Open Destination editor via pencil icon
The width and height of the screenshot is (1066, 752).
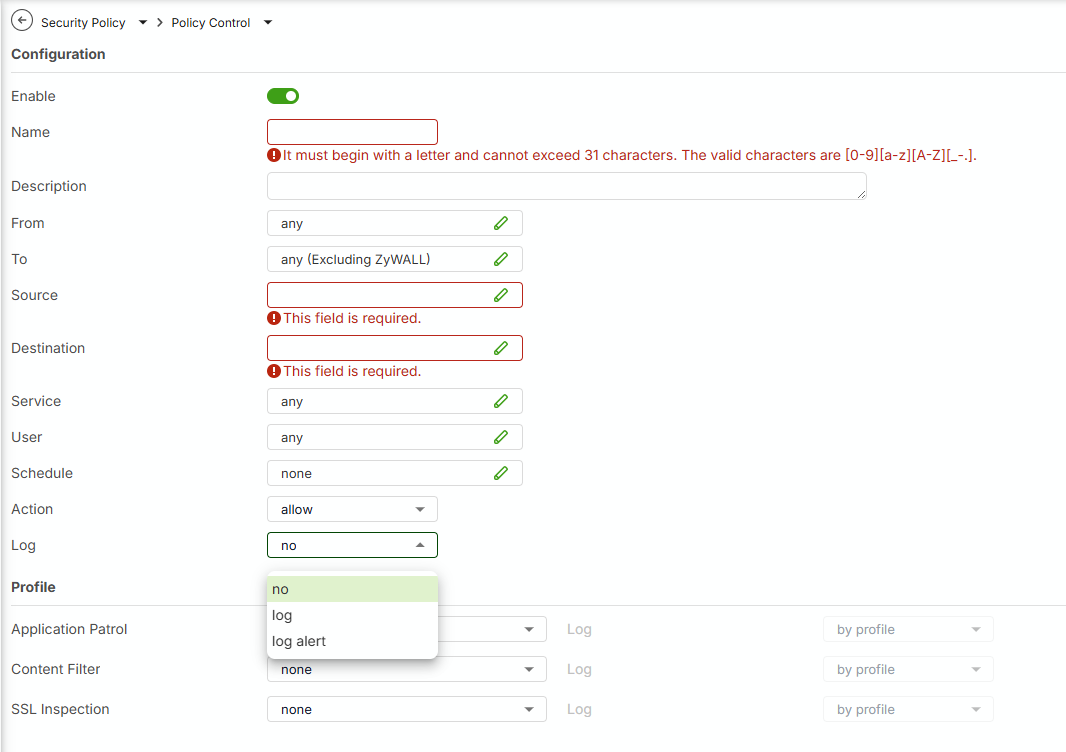click(x=501, y=348)
